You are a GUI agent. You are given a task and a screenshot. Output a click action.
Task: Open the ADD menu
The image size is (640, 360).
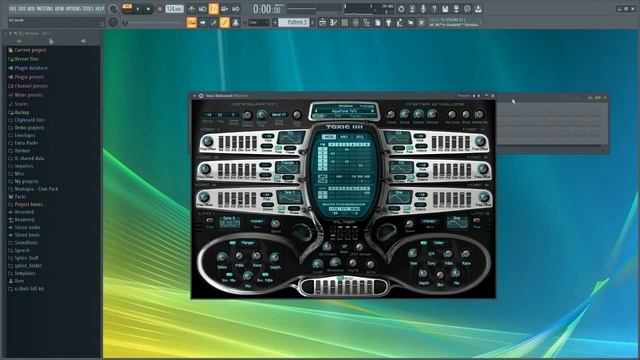coord(31,8)
